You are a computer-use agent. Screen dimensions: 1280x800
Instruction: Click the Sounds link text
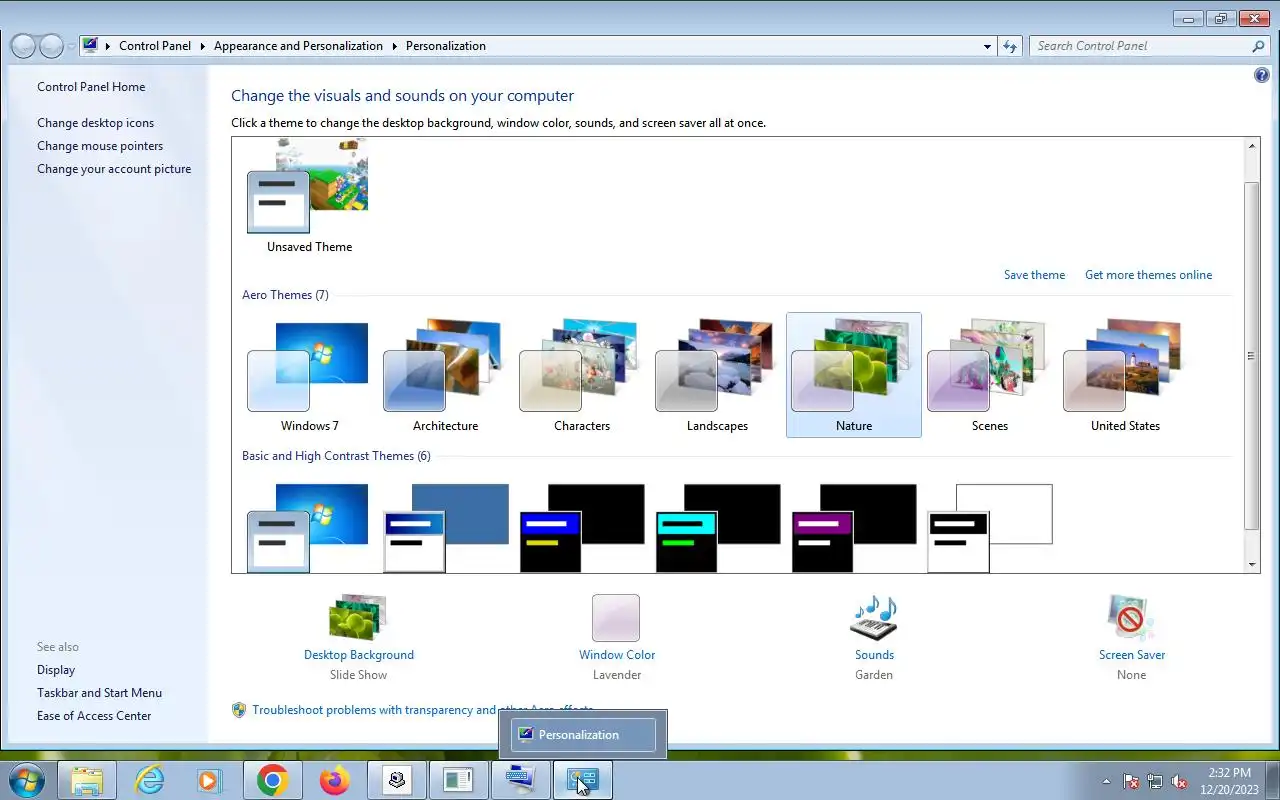tap(874, 655)
